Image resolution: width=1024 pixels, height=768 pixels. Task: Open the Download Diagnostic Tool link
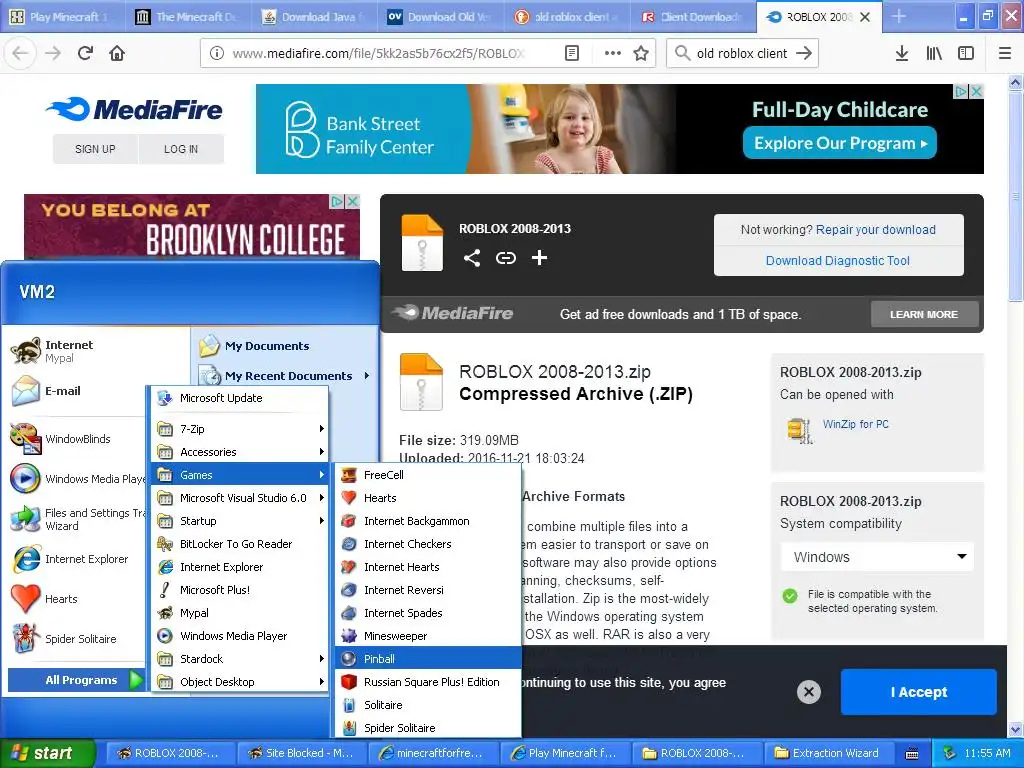coord(838,261)
